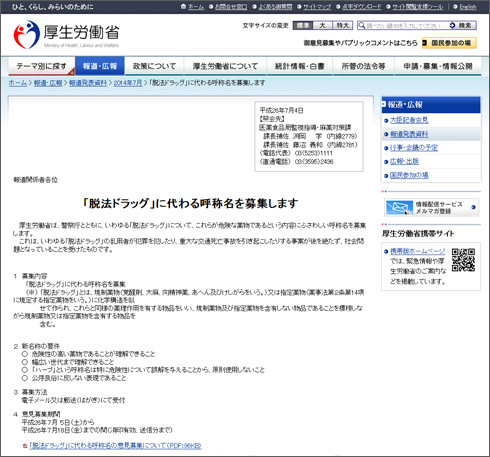The height and width of the screenshot is (457, 490).
Task: Click 報道発表資料 breadcrumb link
Action: coord(88,83)
